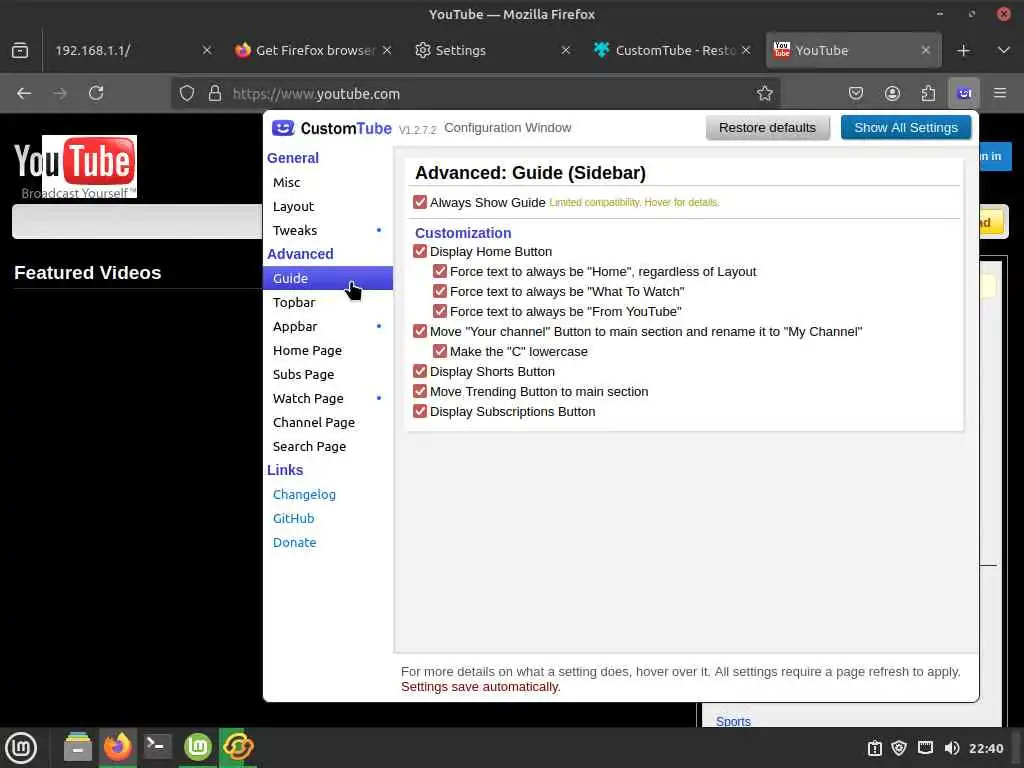The image size is (1024, 768).
Task: Toggle Move Trending Button to main section
Action: click(x=420, y=392)
